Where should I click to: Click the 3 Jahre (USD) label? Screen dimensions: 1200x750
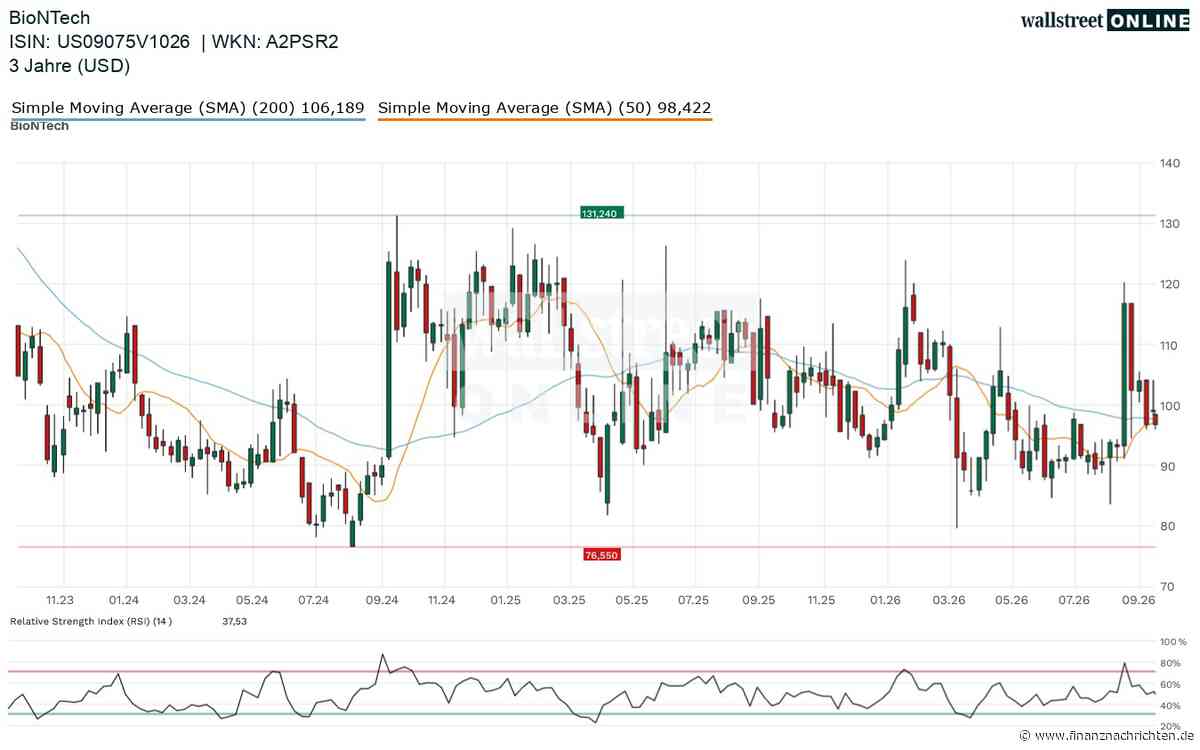[70, 66]
